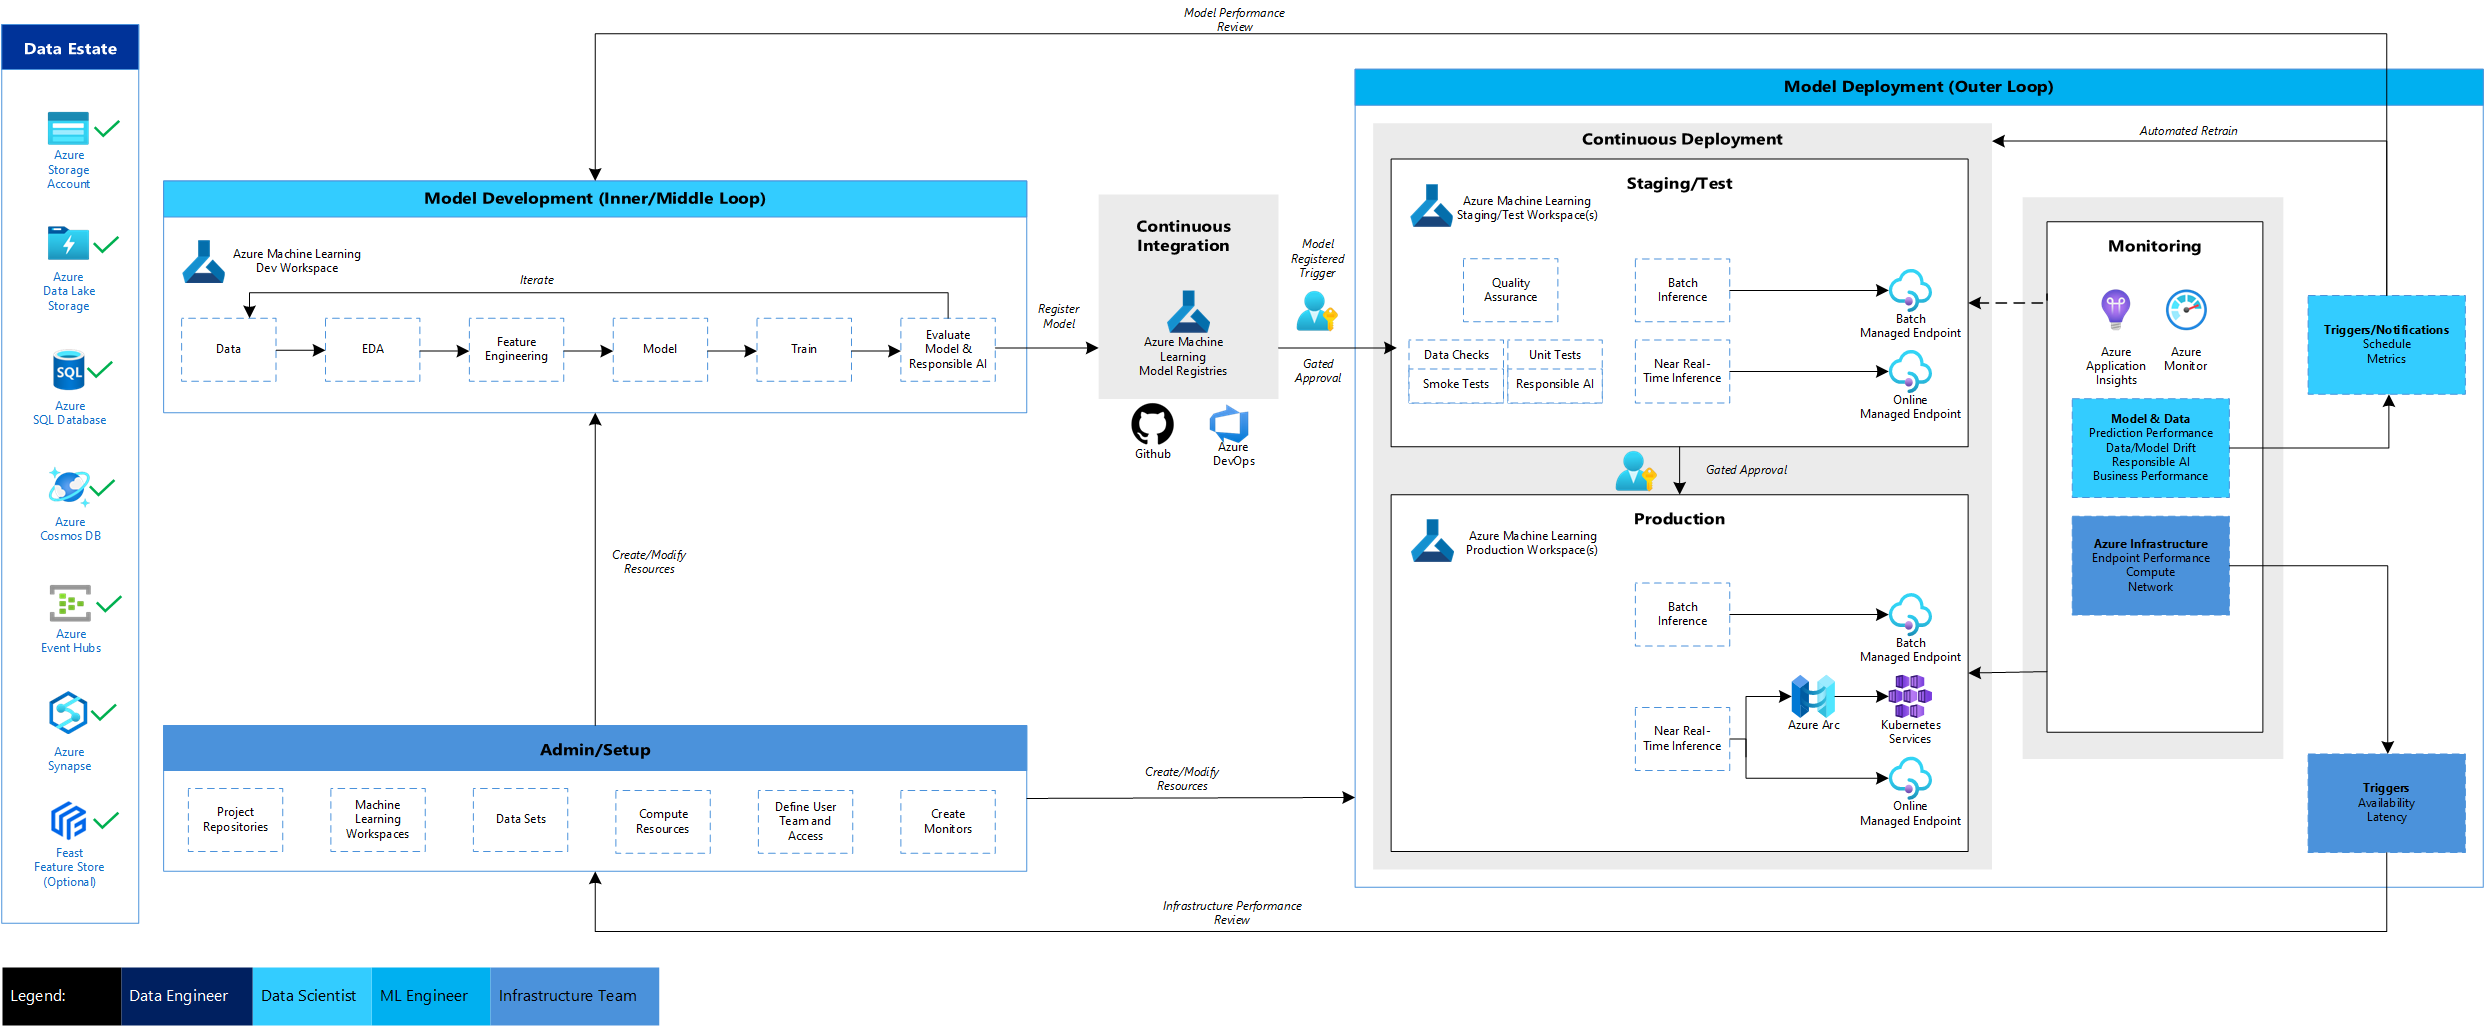Select the Kubernetes Services icon
2485x1026 pixels.
[1910, 696]
